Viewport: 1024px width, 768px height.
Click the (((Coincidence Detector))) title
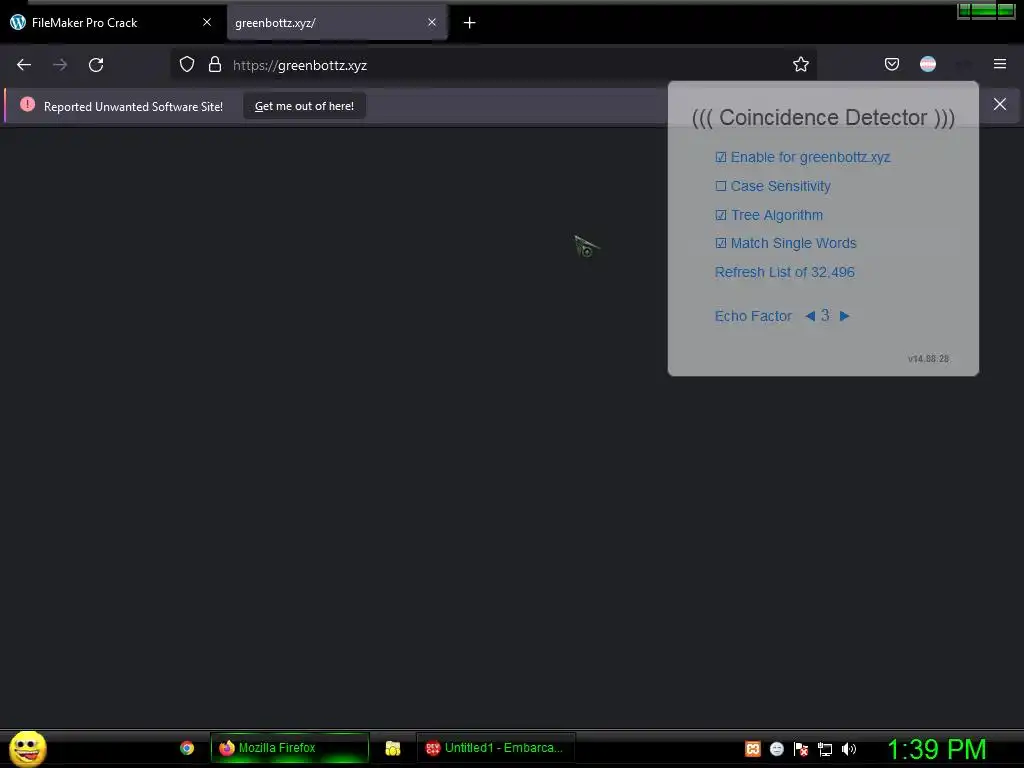coord(823,118)
